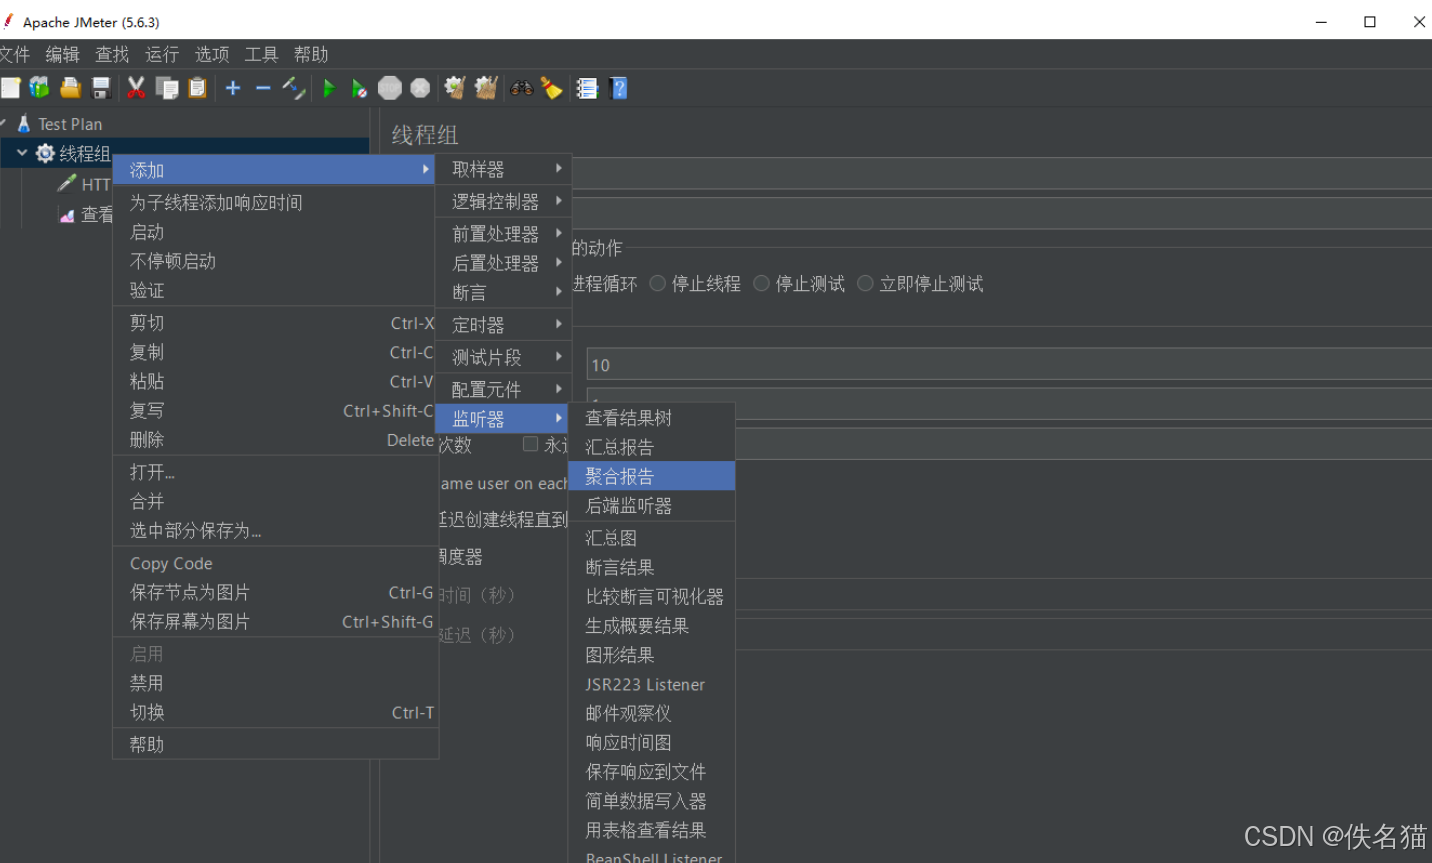Image resolution: width=1432 pixels, height=863 pixels.
Task: Expand the 逻辑控制器 submenu
Action: [x=503, y=201]
